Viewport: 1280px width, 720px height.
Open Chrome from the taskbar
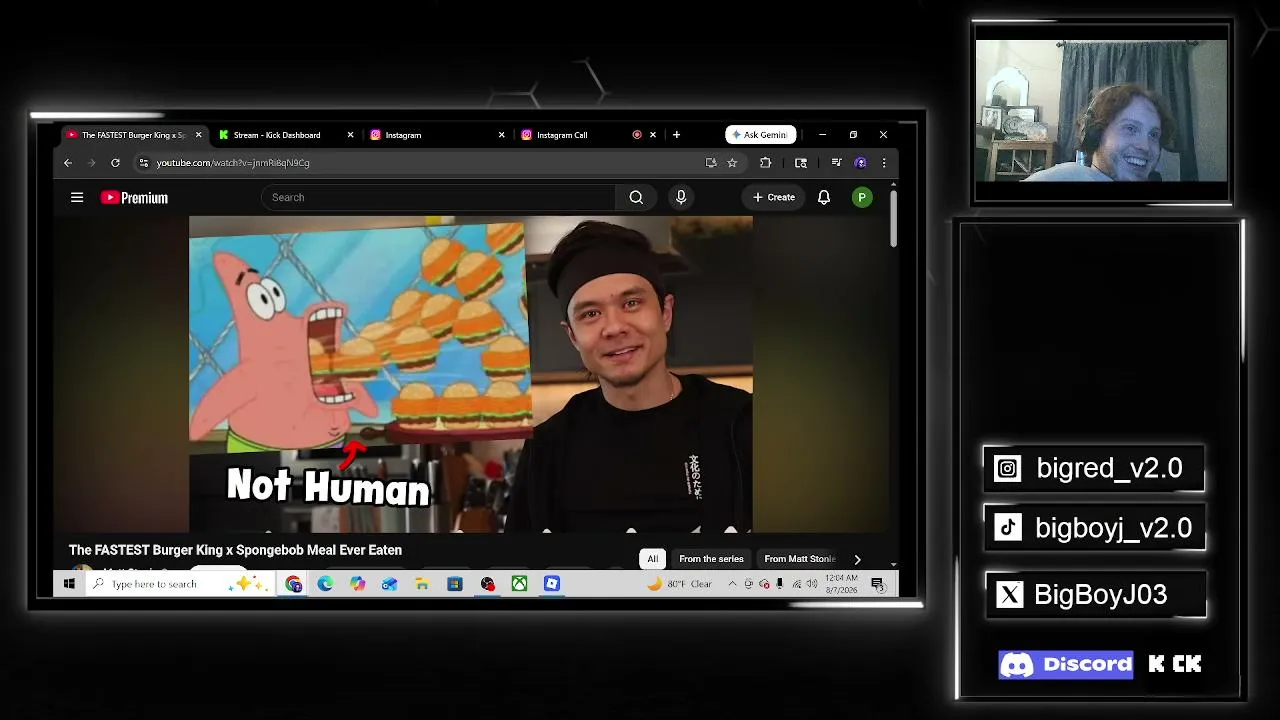point(293,584)
